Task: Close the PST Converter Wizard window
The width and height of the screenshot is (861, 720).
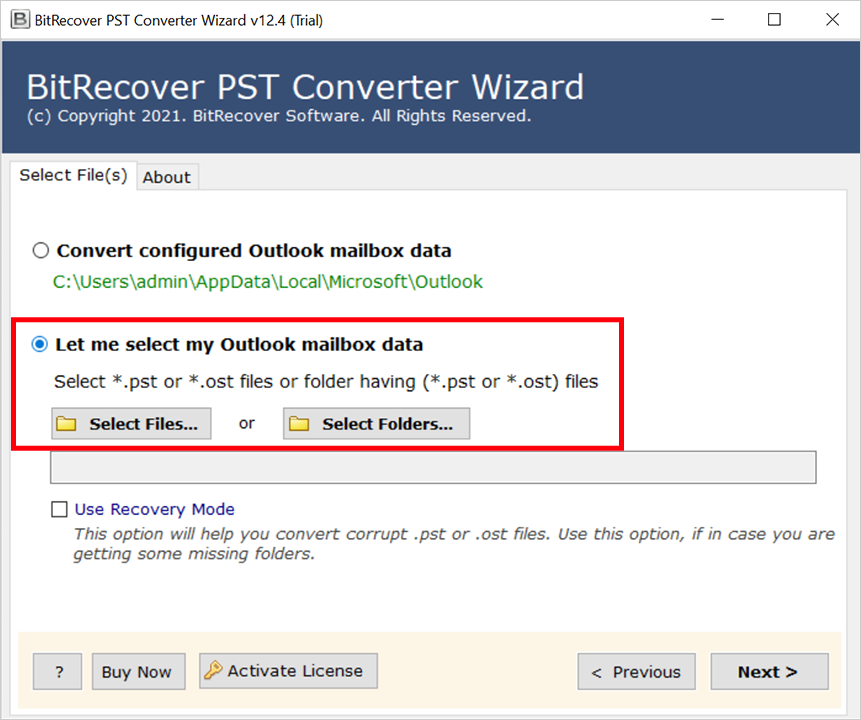Action: click(832, 19)
